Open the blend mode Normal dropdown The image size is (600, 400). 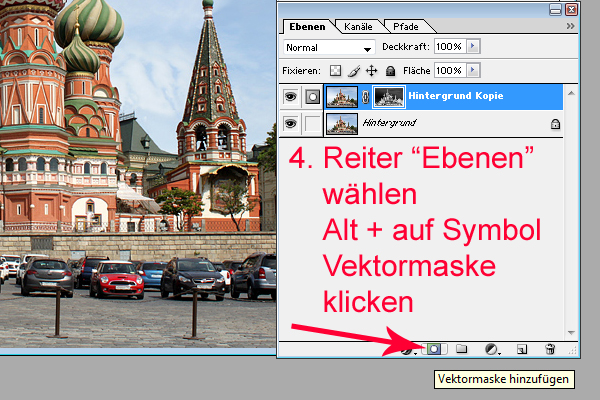(x=329, y=47)
